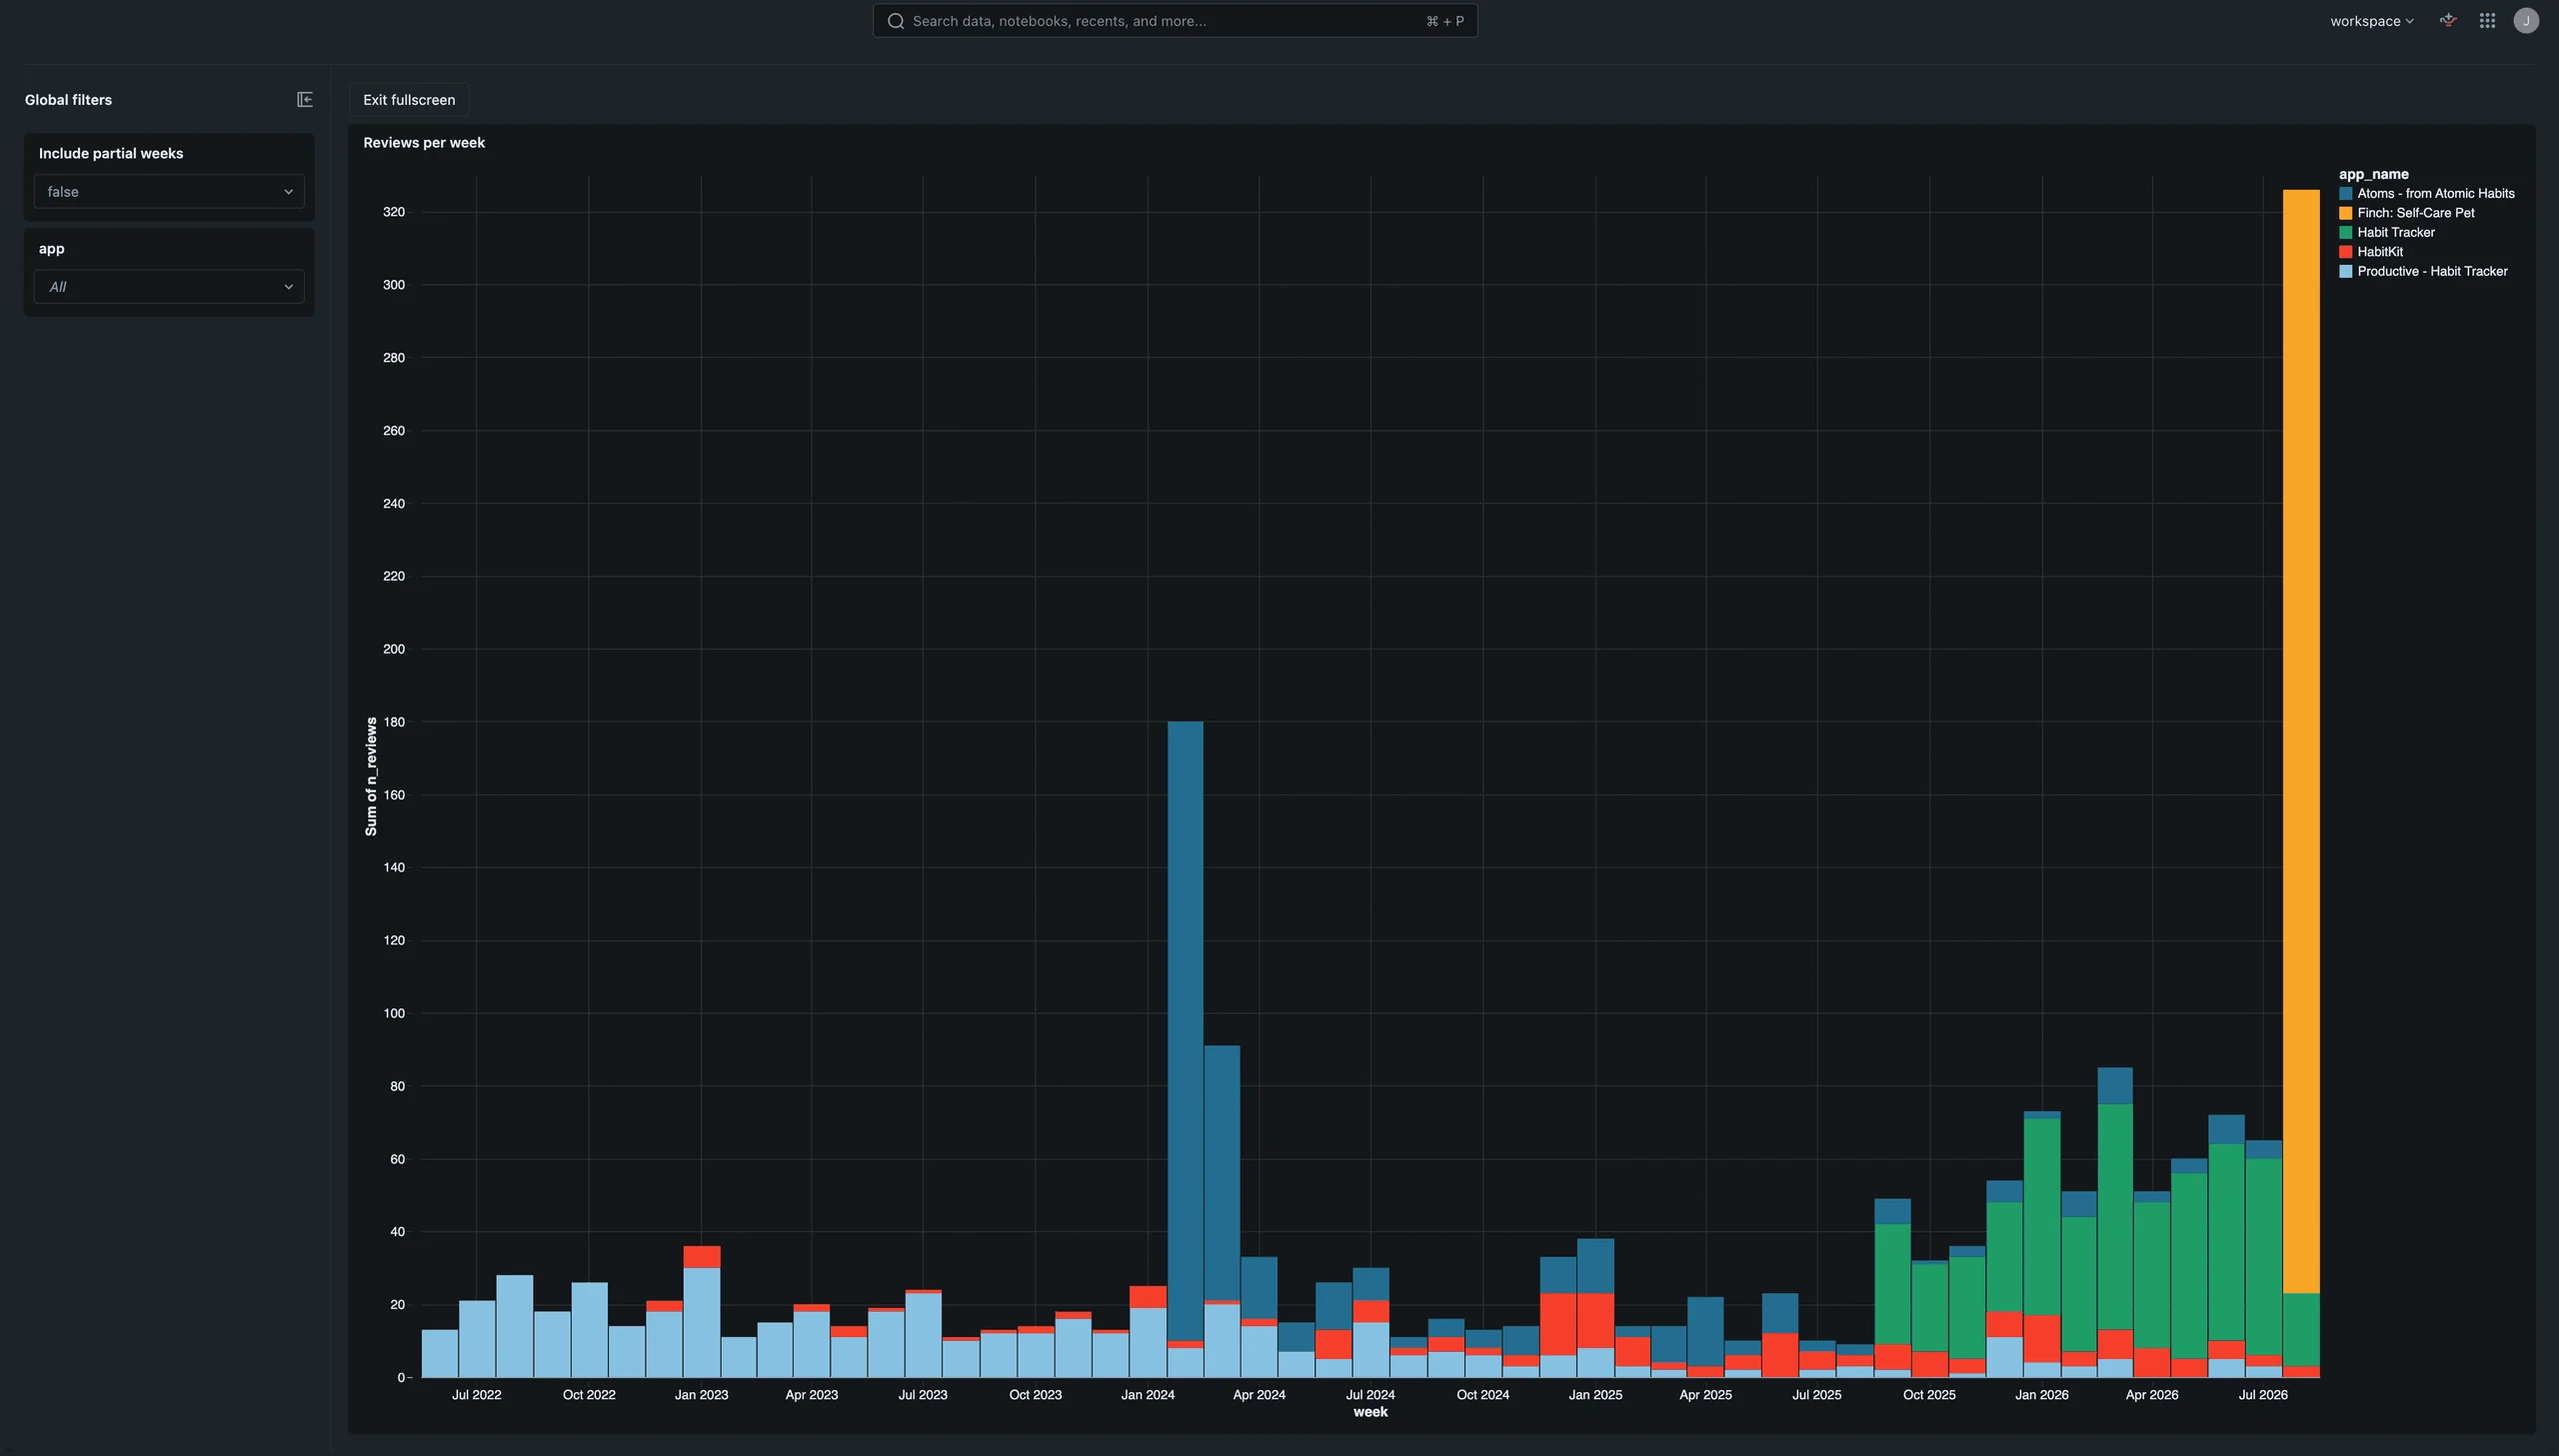
Task: Click the Global filters heading
Action: point(68,99)
